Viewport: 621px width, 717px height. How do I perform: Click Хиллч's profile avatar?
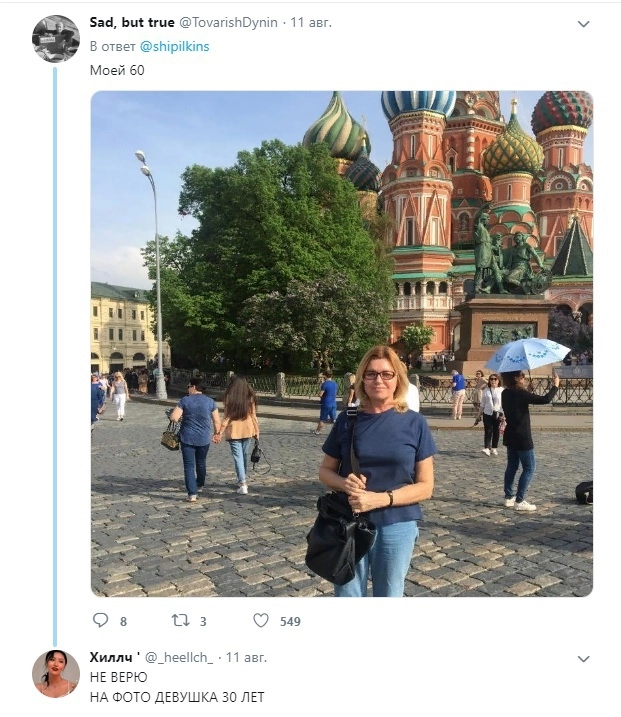56,673
